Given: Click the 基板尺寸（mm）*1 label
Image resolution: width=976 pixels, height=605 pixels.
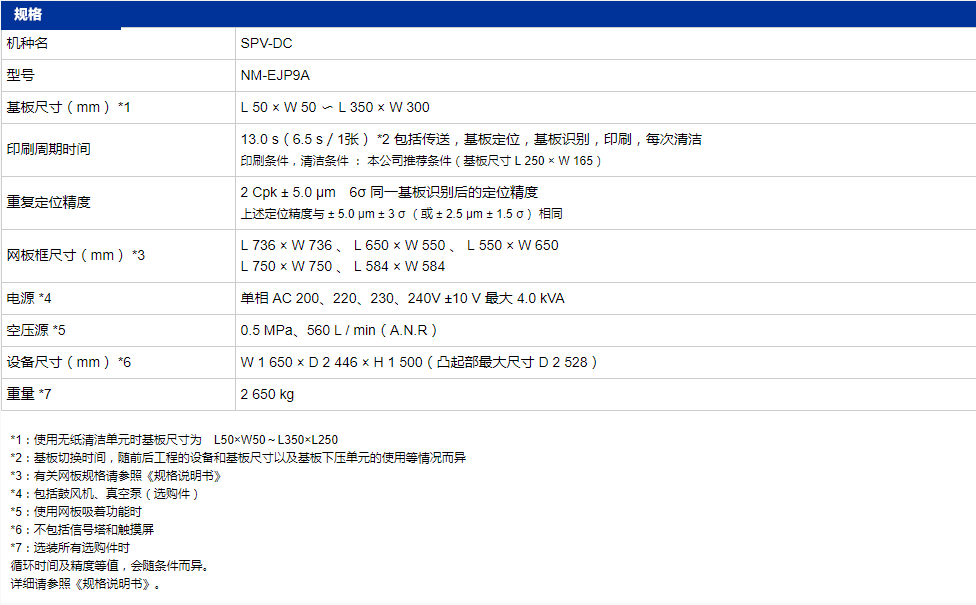Looking at the screenshot, I should [68, 107].
